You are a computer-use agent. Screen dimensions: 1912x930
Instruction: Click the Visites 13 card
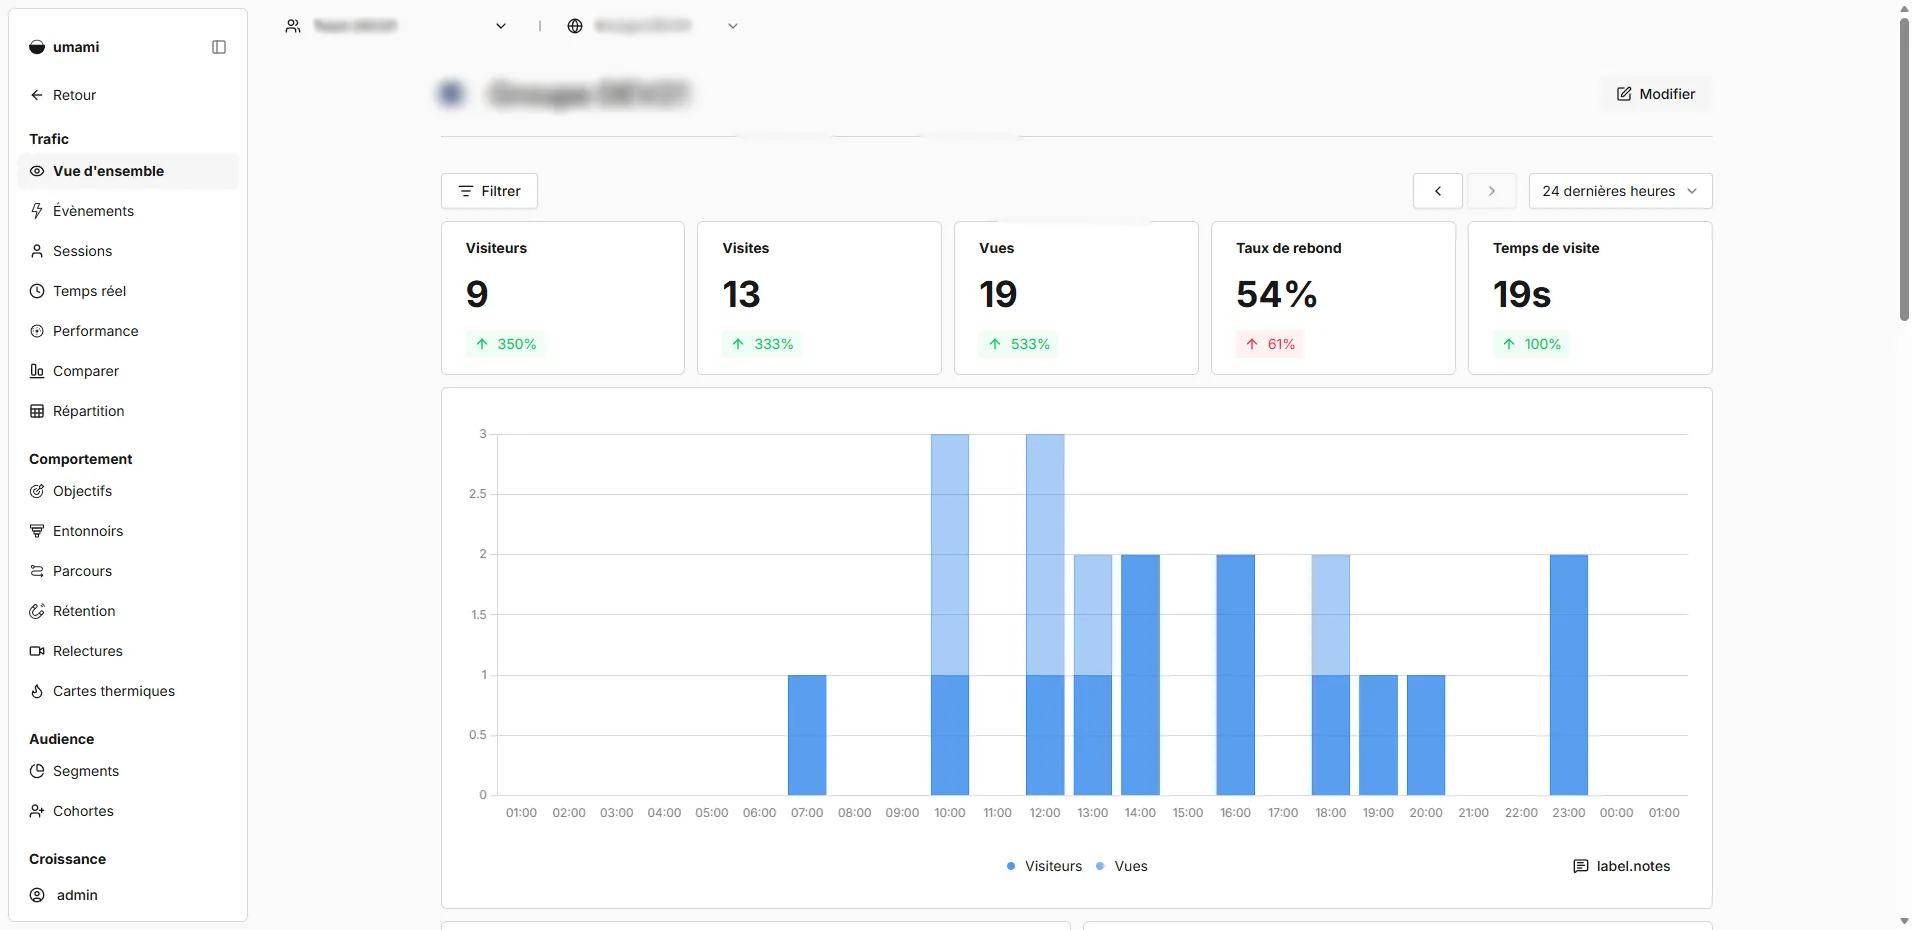click(819, 298)
